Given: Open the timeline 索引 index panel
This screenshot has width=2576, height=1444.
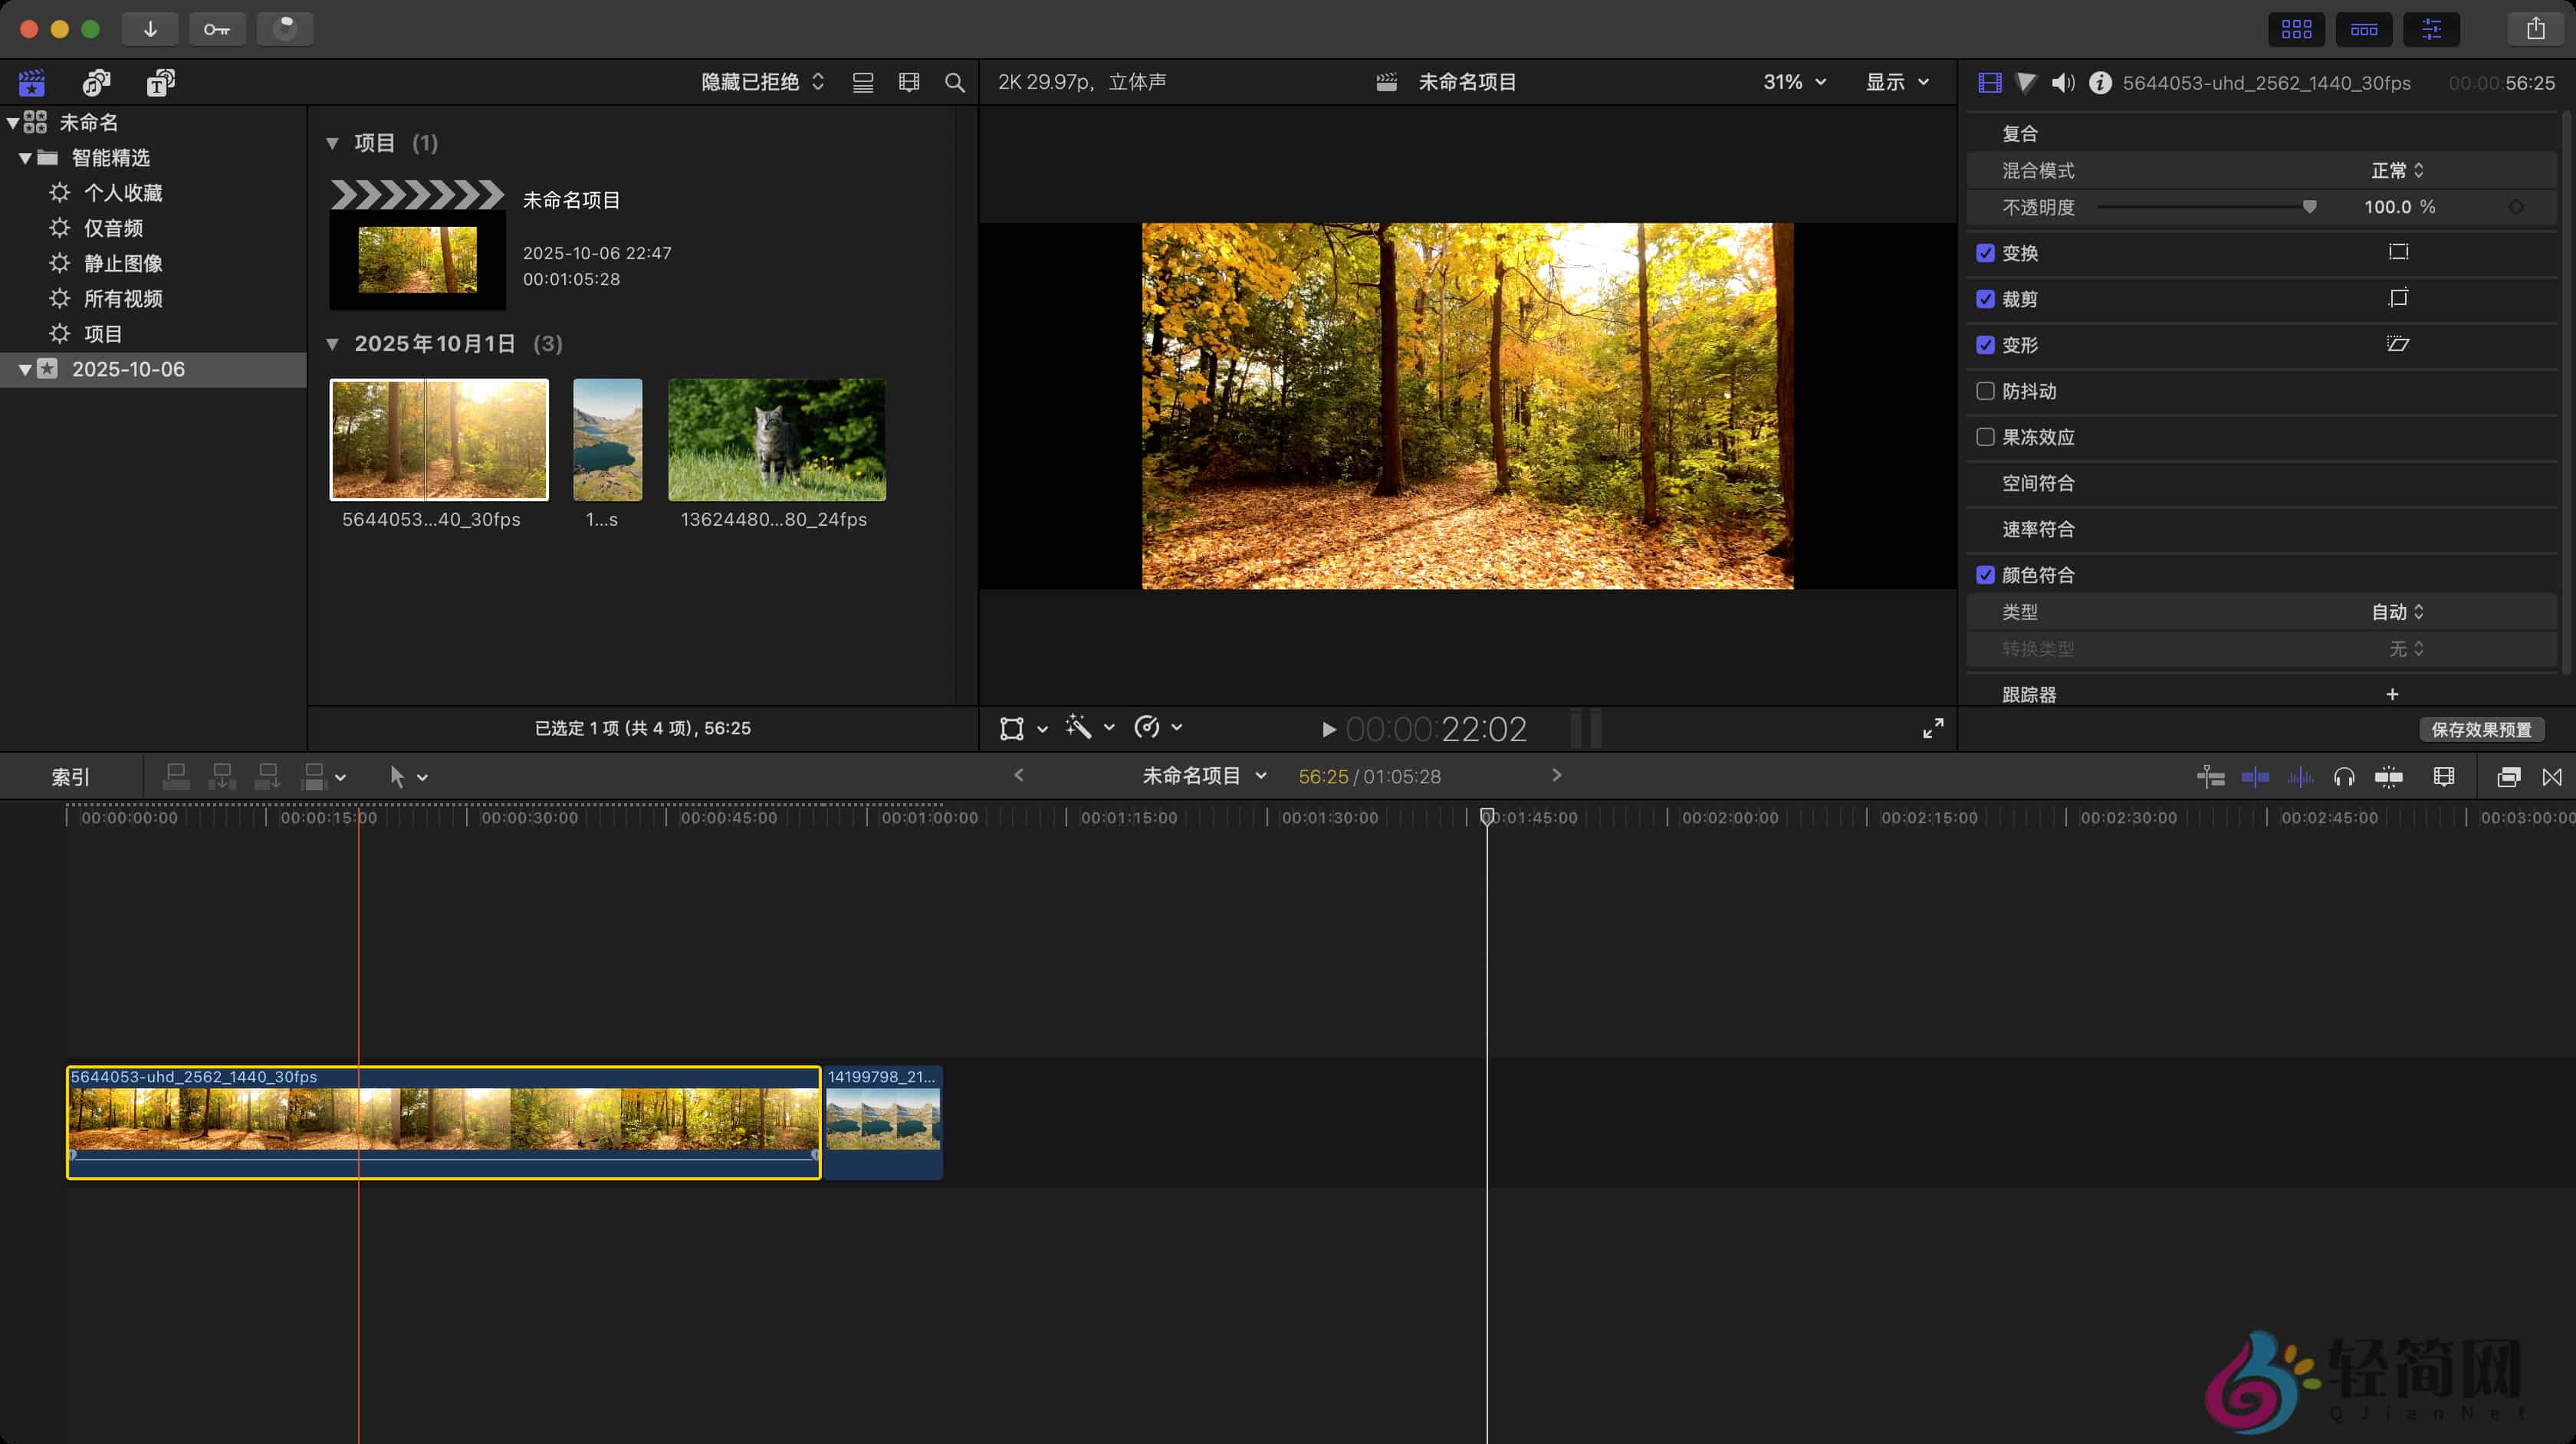Looking at the screenshot, I should 69,776.
